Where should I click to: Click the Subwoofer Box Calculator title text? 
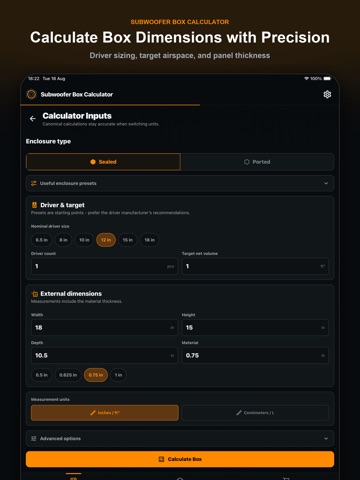tap(77, 94)
